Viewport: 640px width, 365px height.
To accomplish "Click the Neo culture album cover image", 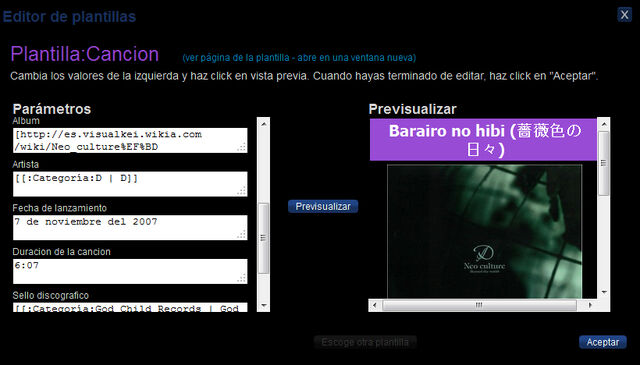I will pos(484,231).
